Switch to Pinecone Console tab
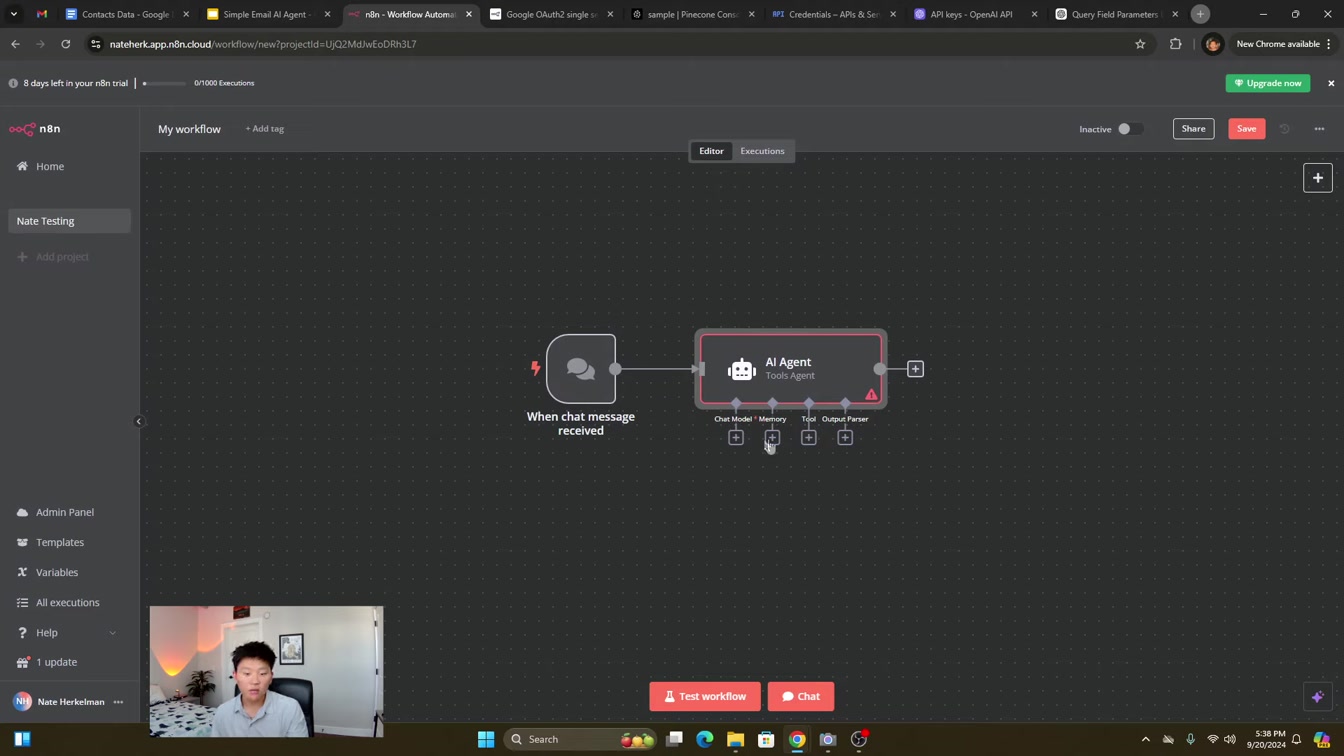 tap(692, 14)
